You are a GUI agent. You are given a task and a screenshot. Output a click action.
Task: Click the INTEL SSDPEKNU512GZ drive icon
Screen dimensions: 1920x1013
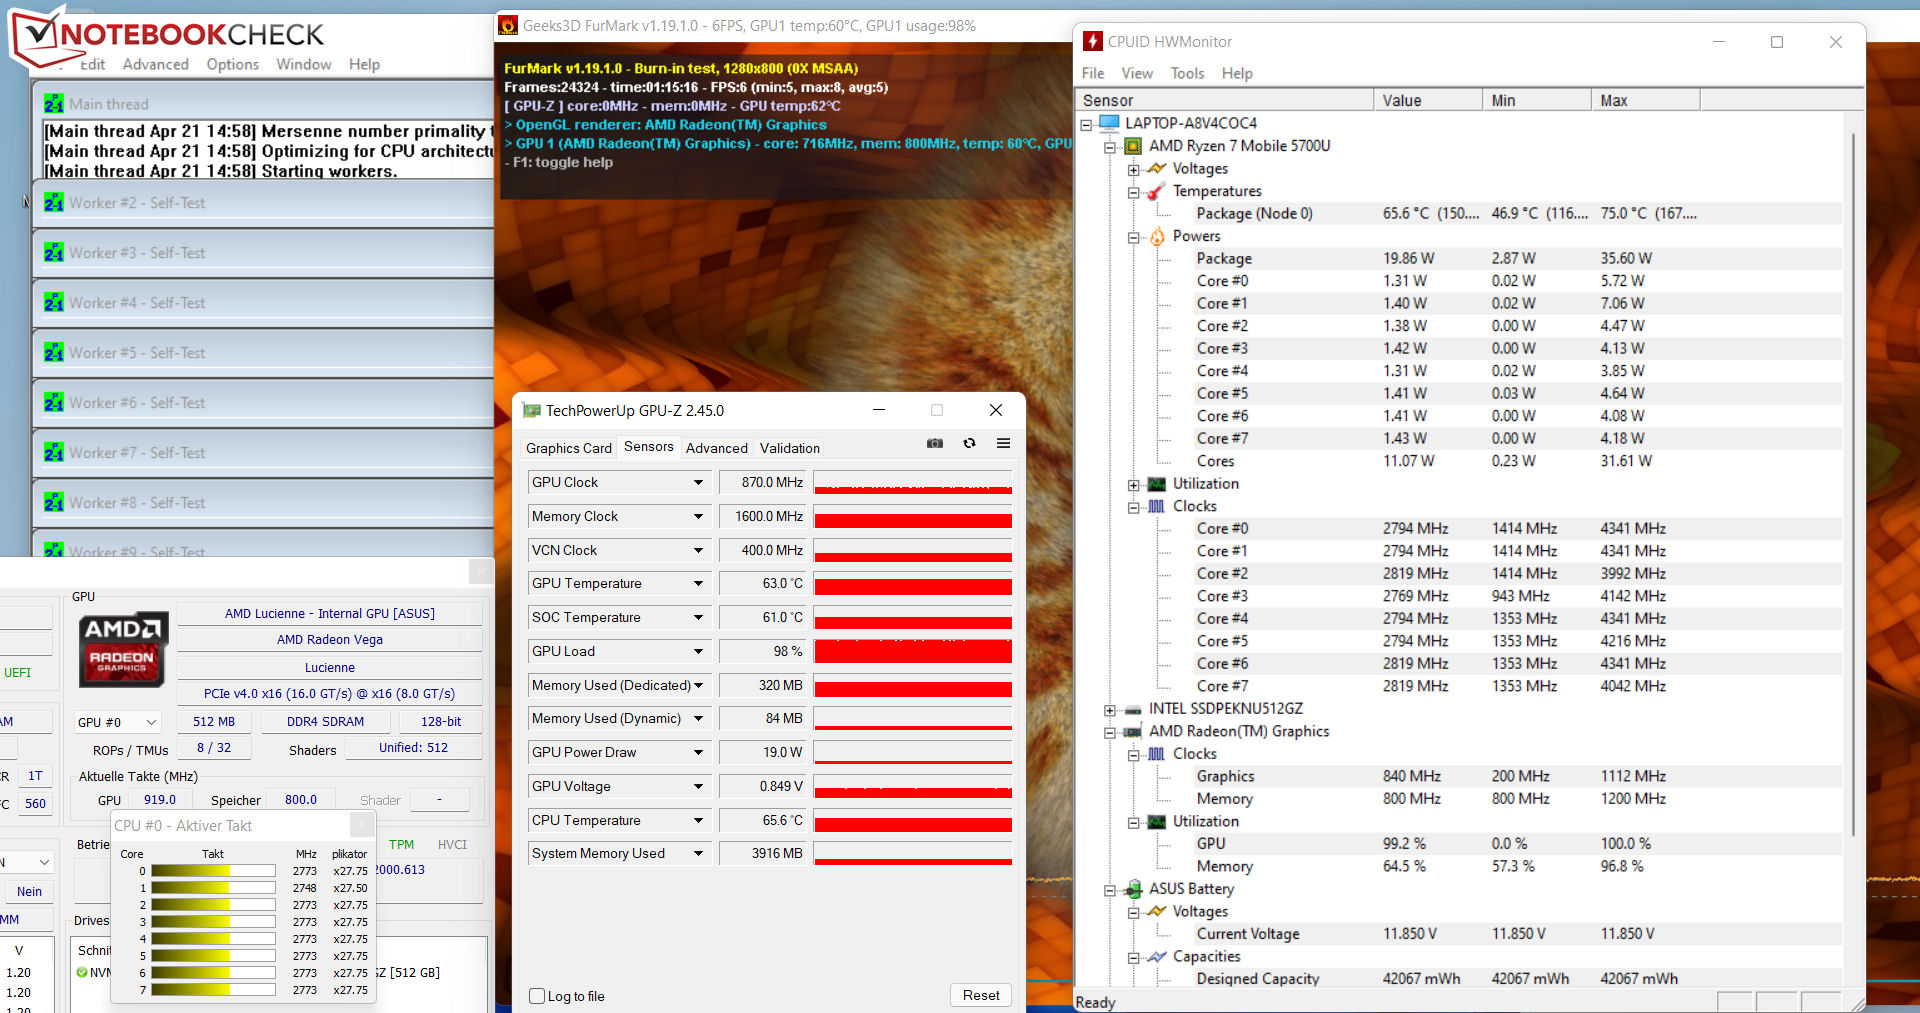coord(1133,709)
